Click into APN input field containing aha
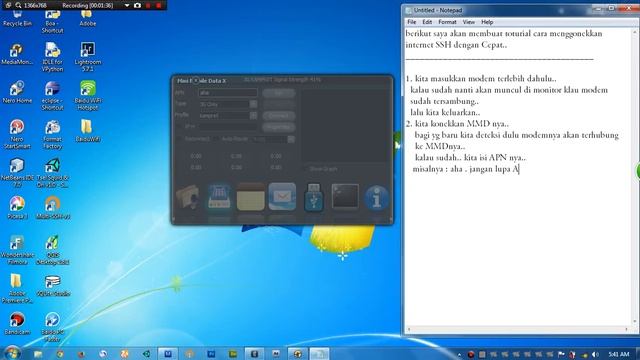The image size is (640, 360). (228, 93)
